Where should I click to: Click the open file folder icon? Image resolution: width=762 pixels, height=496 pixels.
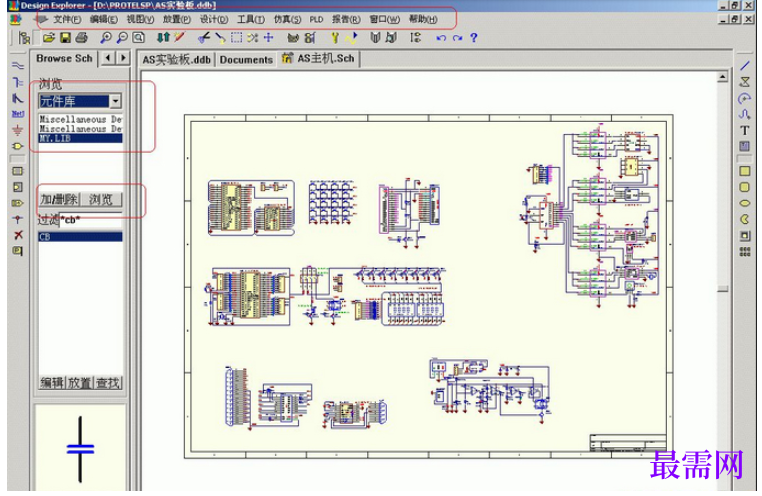click(x=49, y=37)
